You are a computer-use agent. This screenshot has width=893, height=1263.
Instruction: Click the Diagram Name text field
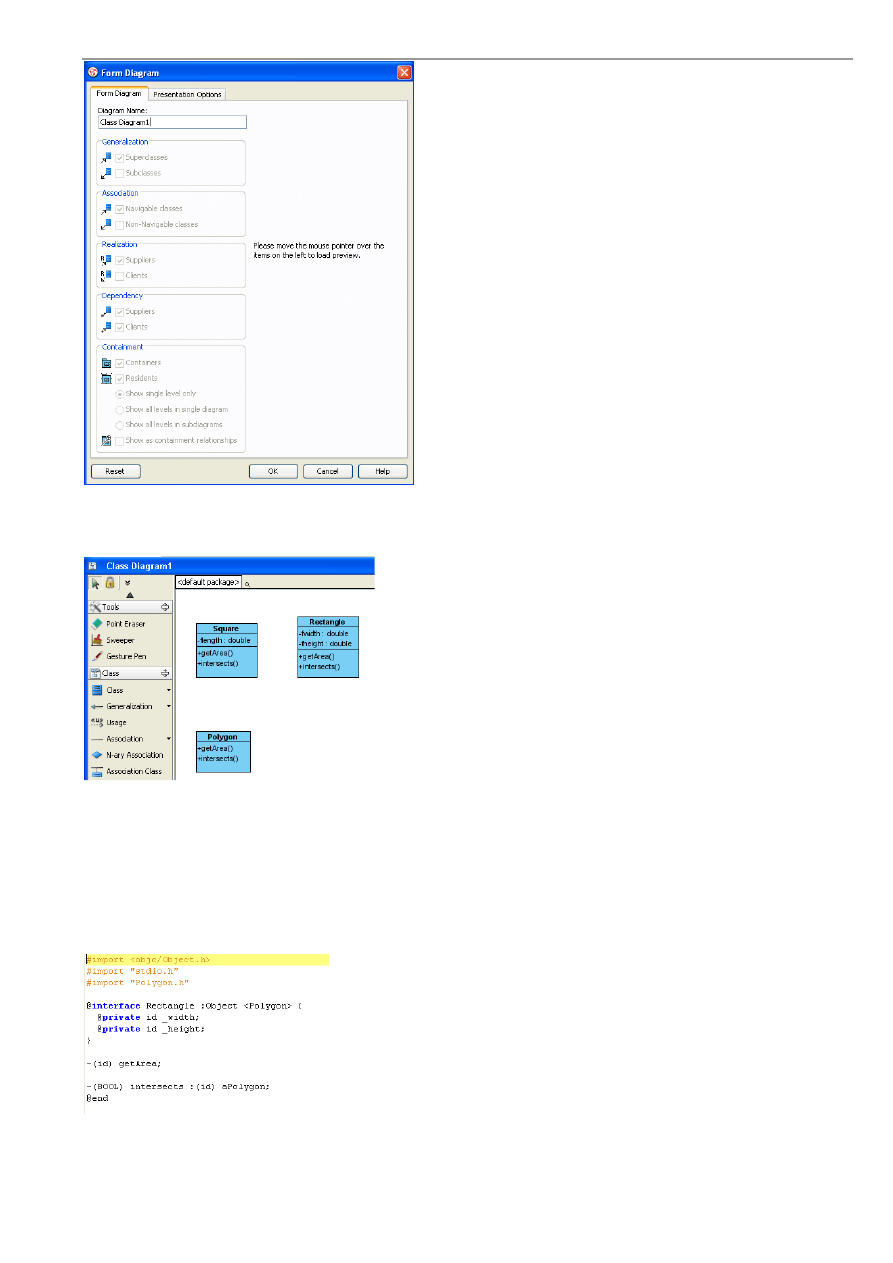pyautogui.click(x=172, y=122)
